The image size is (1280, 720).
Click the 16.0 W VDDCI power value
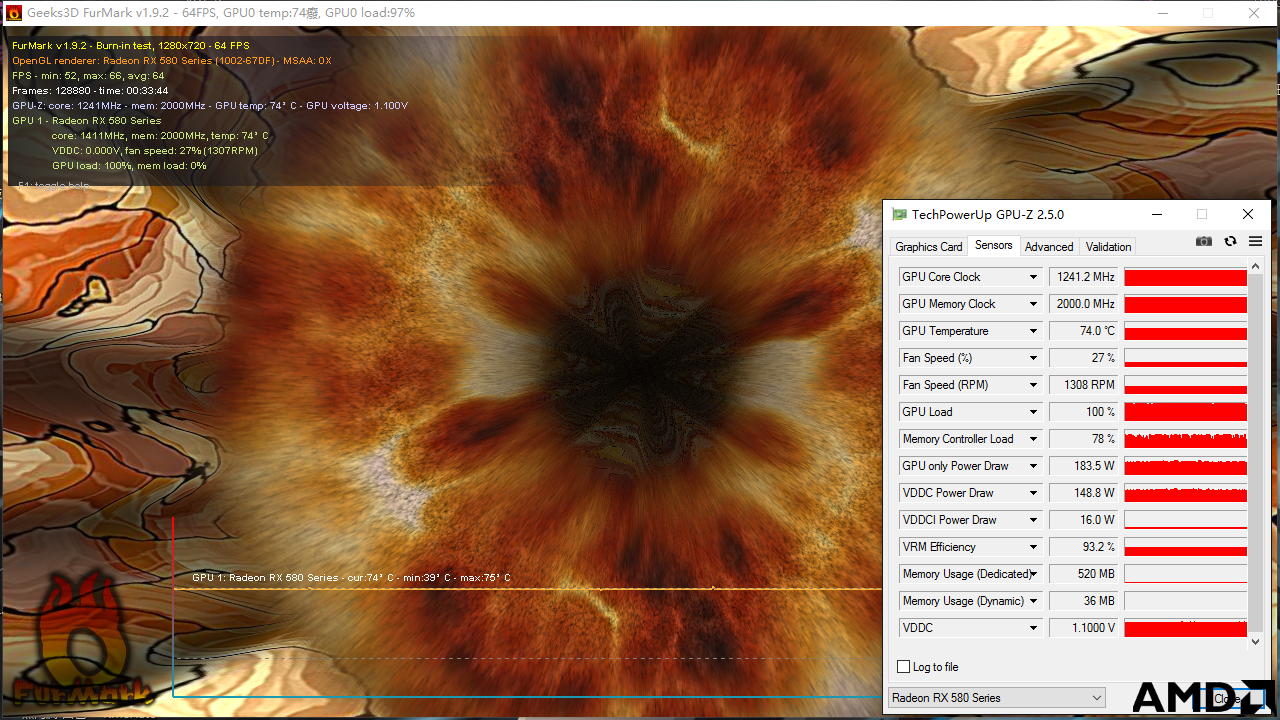[x=1083, y=520]
